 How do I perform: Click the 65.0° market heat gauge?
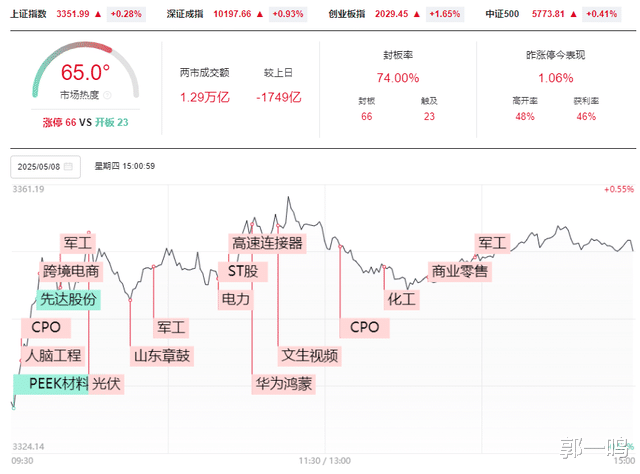(x=86, y=69)
